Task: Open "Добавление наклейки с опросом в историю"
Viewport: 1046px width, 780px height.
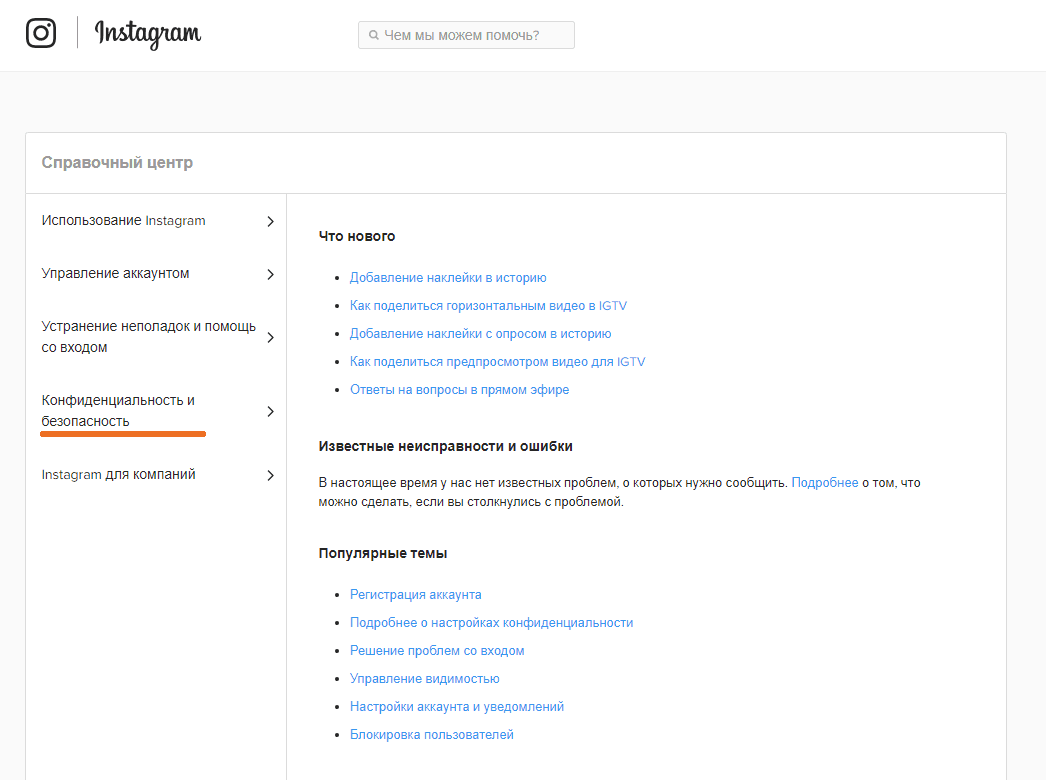Action: (480, 334)
